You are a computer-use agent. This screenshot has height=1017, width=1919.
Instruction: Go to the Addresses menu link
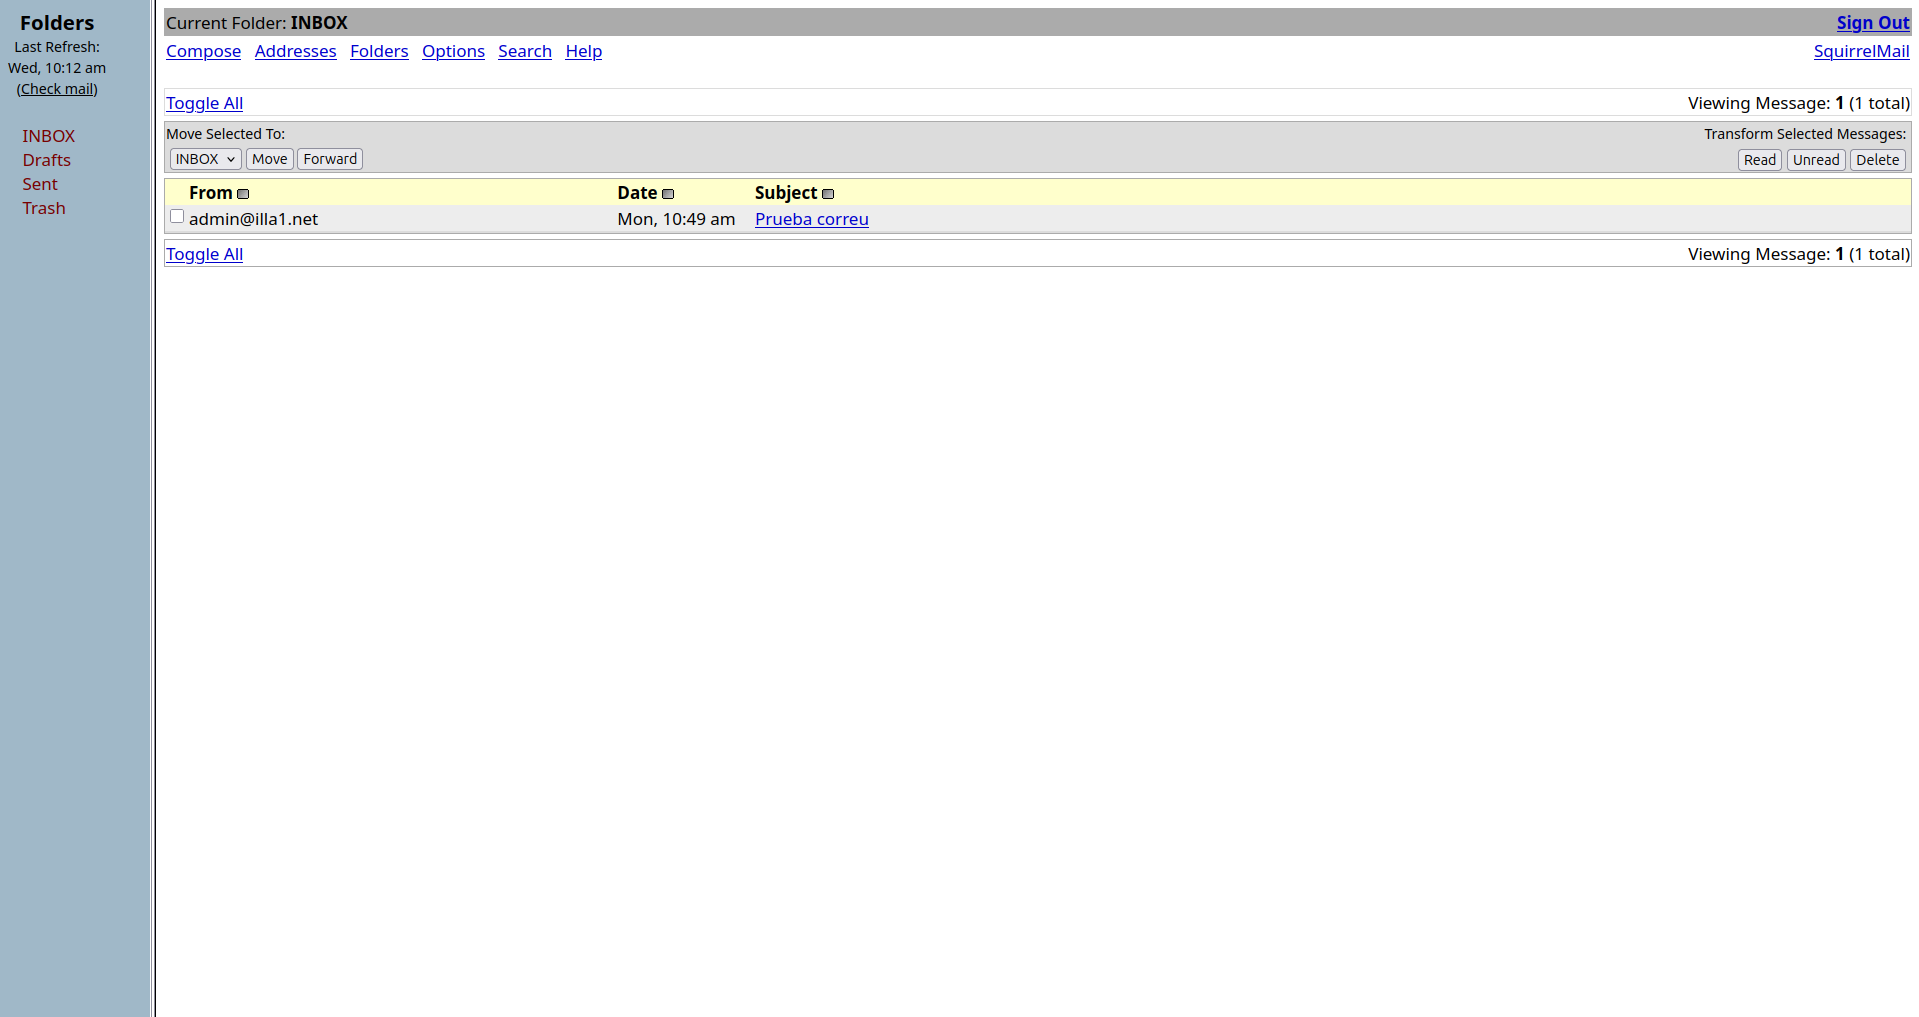295,51
